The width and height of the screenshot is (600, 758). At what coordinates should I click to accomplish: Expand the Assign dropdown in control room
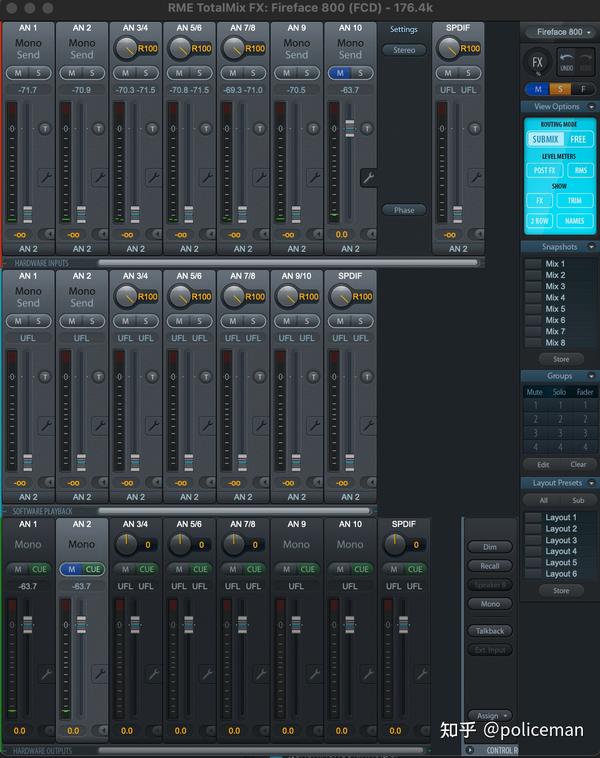pyautogui.click(x=490, y=716)
